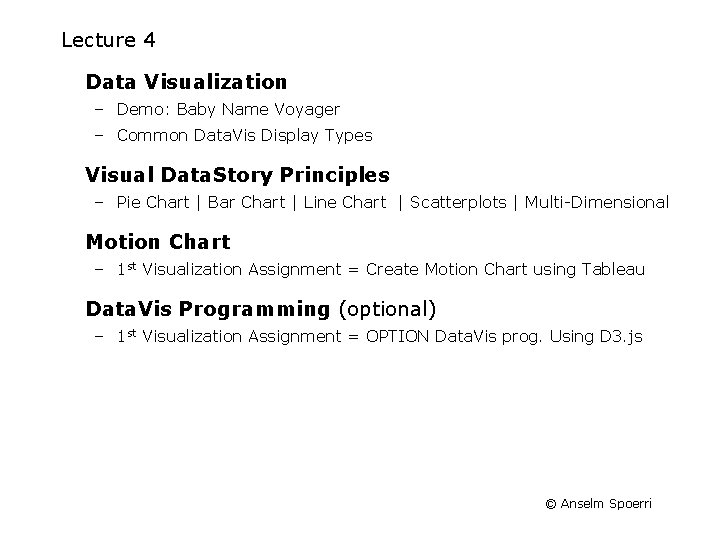This screenshot has width=720, height=540.
Task: Click the "(optional)" label
Action: coord(387,309)
